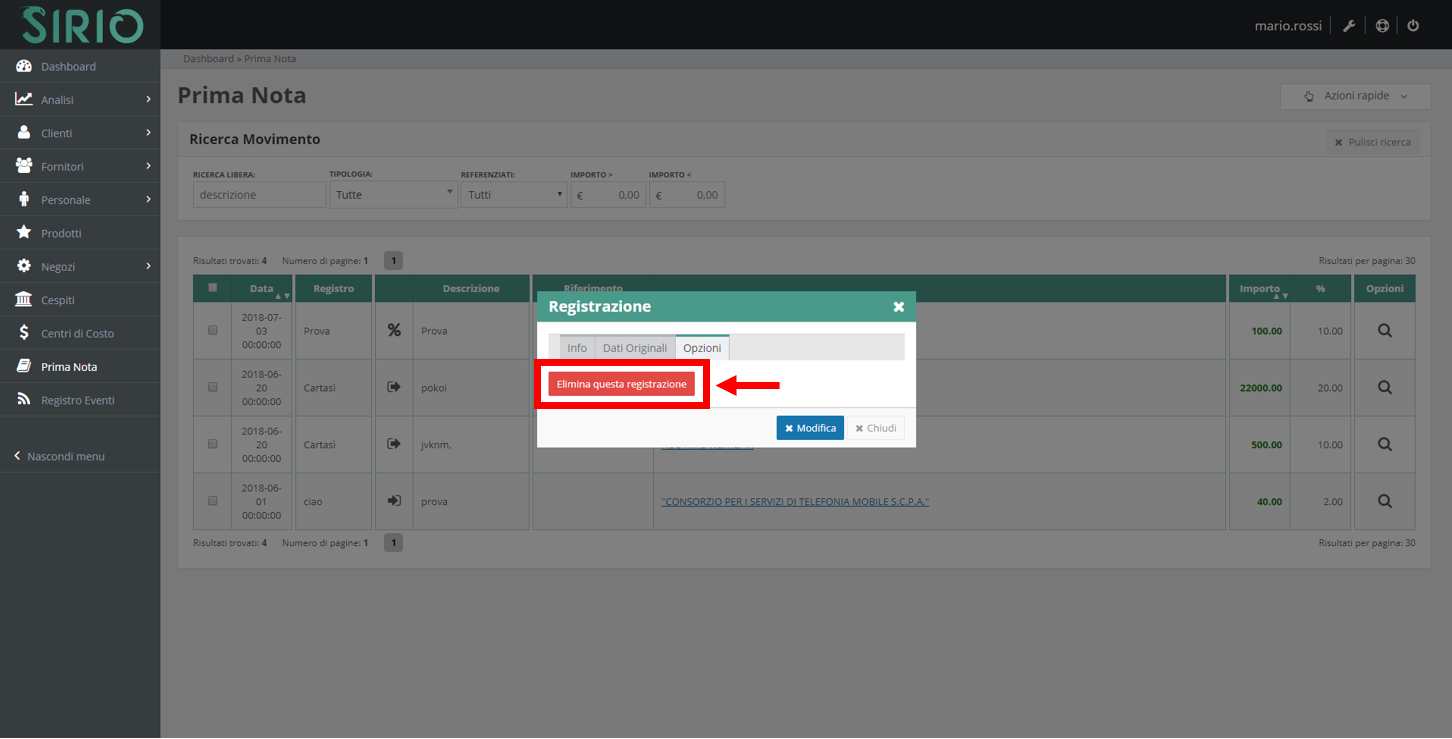Open the help lifebuoy icon
This screenshot has width=1452, height=739.
pyautogui.click(x=1382, y=26)
